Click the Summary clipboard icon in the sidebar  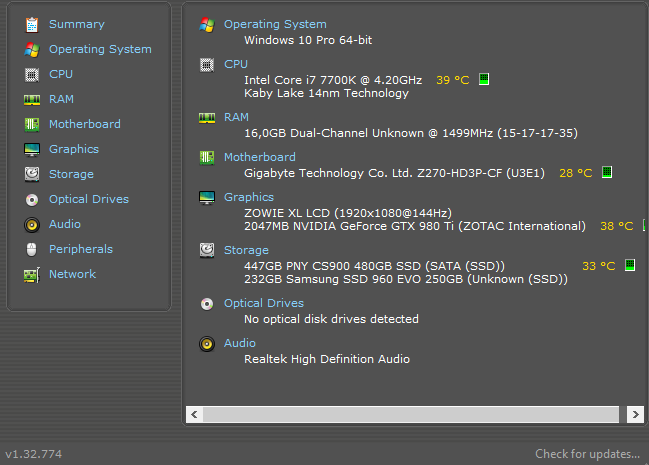point(31,24)
